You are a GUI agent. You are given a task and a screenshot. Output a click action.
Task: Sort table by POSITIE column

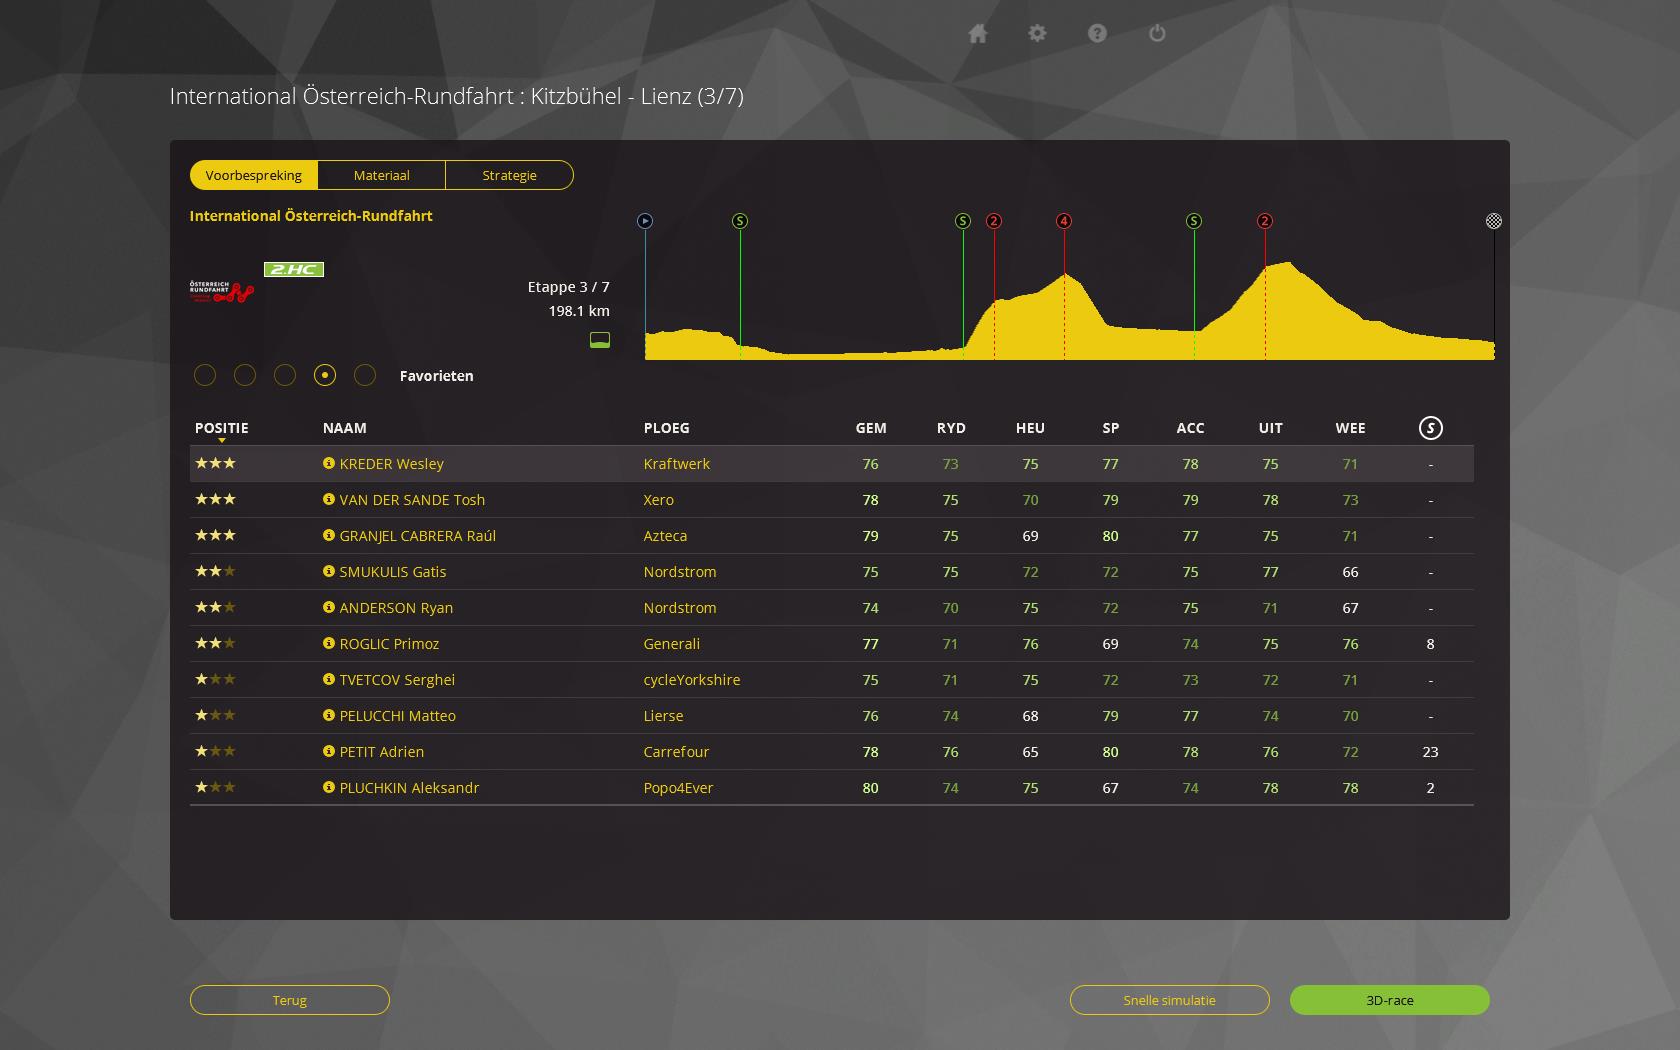point(221,428)
